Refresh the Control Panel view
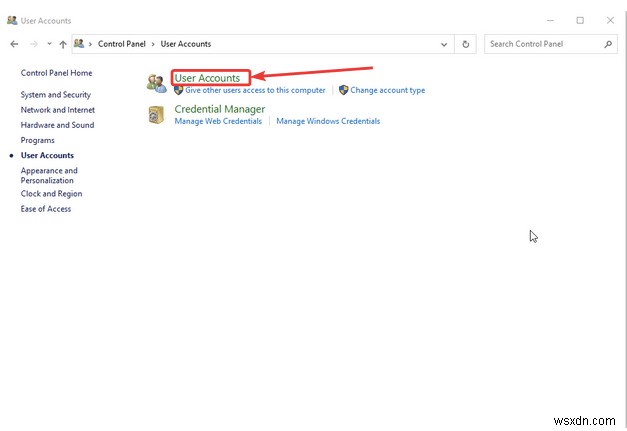The height and width of the screenshot is (431, 627). (465, 44)
